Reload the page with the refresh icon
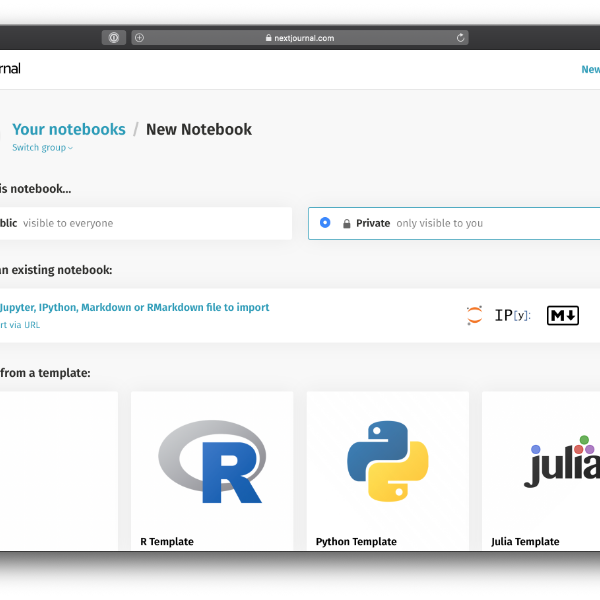The image size is (600, 600). [x=460, y=38]
